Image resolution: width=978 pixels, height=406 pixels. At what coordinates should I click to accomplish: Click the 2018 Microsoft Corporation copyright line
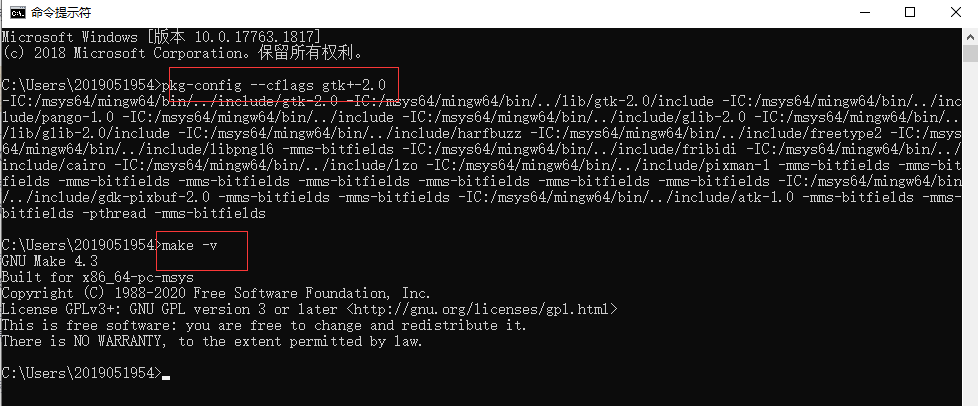coord(182,53)
